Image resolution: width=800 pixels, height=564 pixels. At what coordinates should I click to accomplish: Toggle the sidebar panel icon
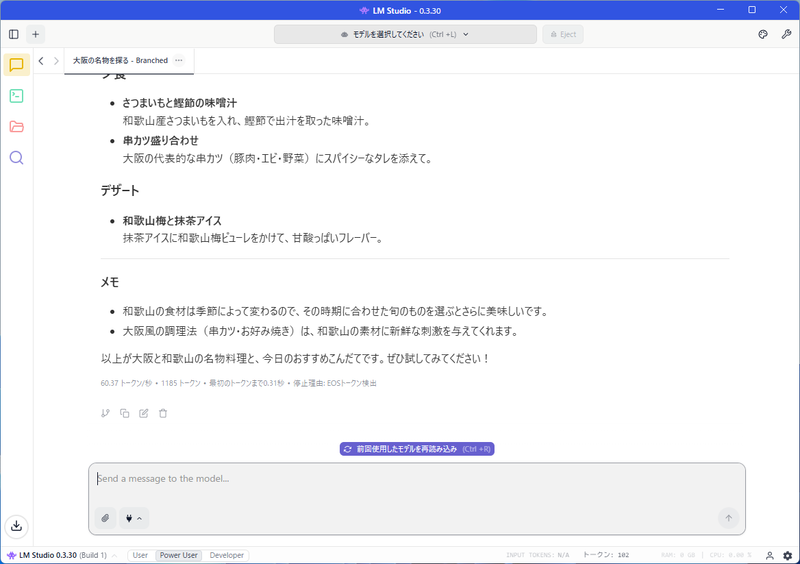point(14,34)
